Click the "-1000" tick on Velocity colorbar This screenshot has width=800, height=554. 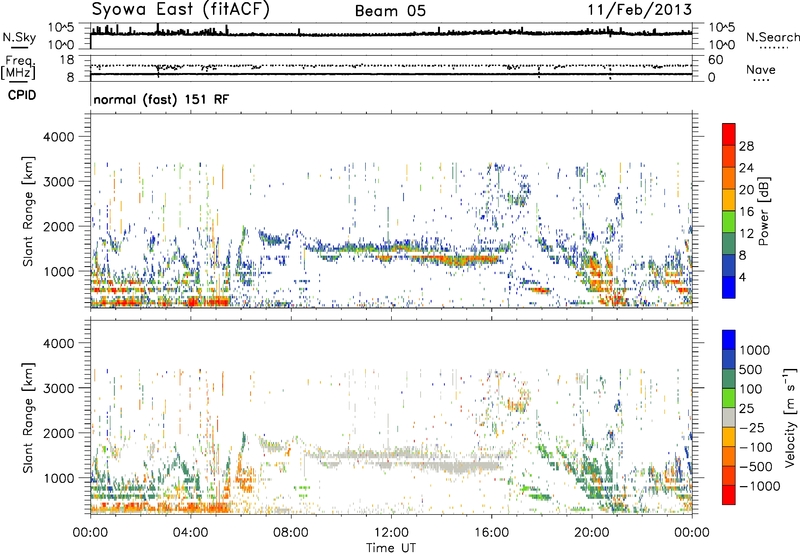coord(760,486)
